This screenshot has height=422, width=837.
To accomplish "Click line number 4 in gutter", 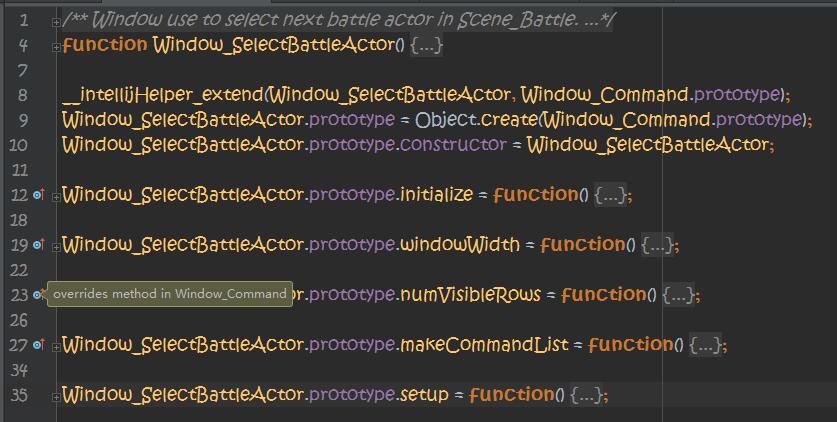I will [23, 45].
